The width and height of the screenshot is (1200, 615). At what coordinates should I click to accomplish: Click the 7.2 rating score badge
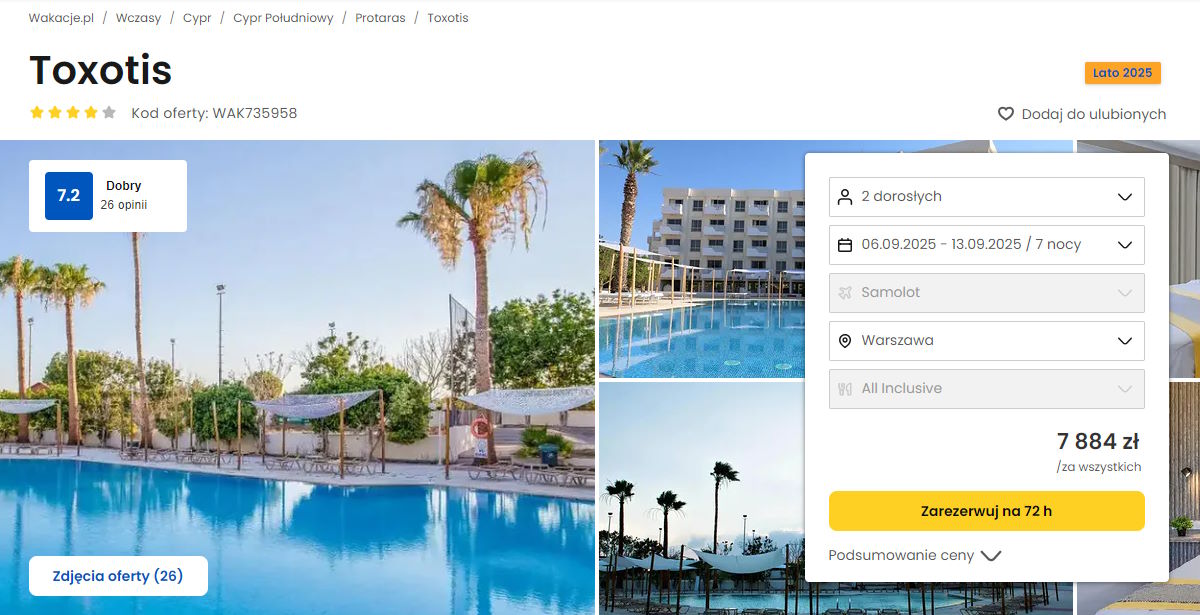pos(69,196)
